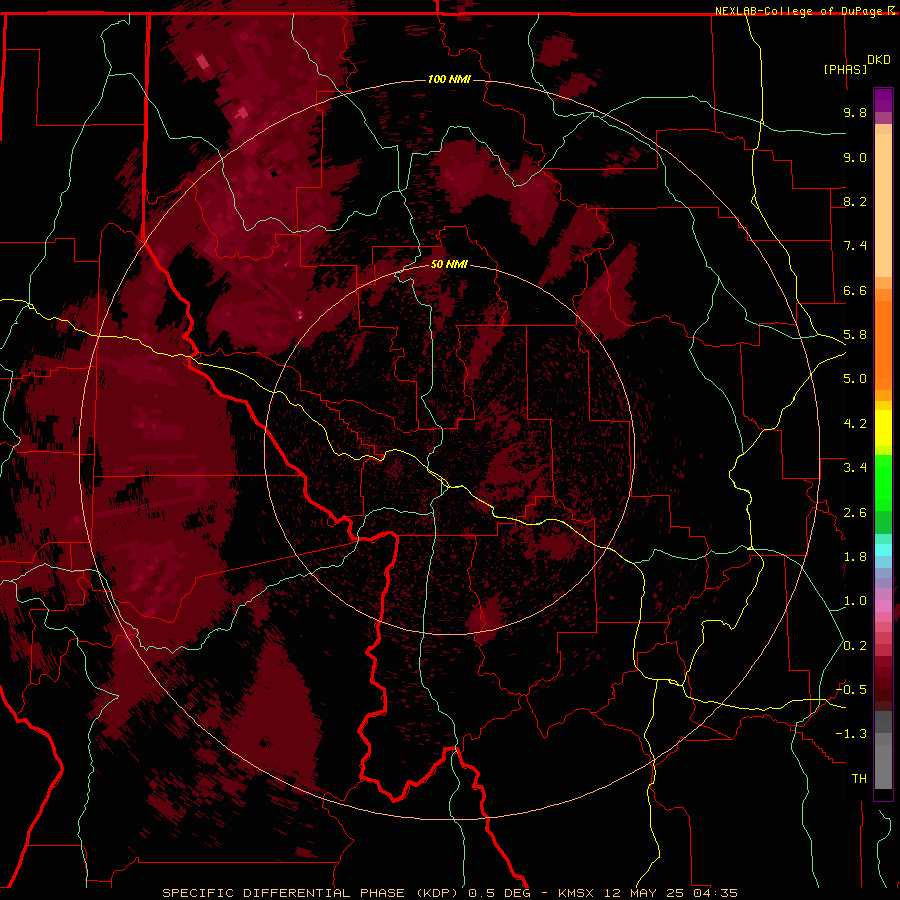Select the 9.0 color scale value
The height and width of the screenshot is (900, 900).
click(x=855, y=157)
